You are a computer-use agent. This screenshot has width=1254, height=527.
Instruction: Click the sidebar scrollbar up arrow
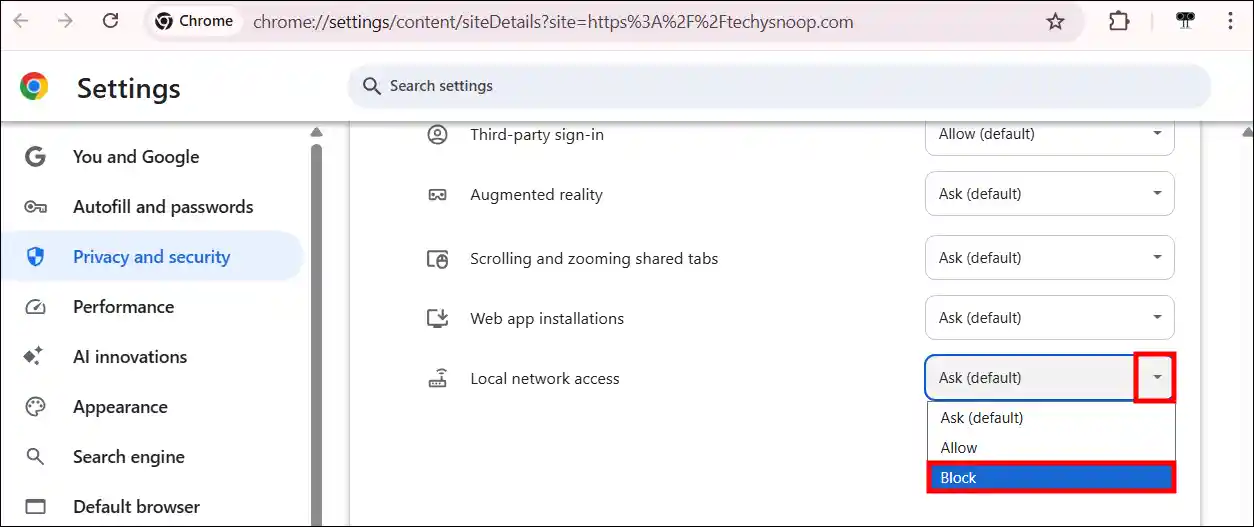click(x=316, y=132)
